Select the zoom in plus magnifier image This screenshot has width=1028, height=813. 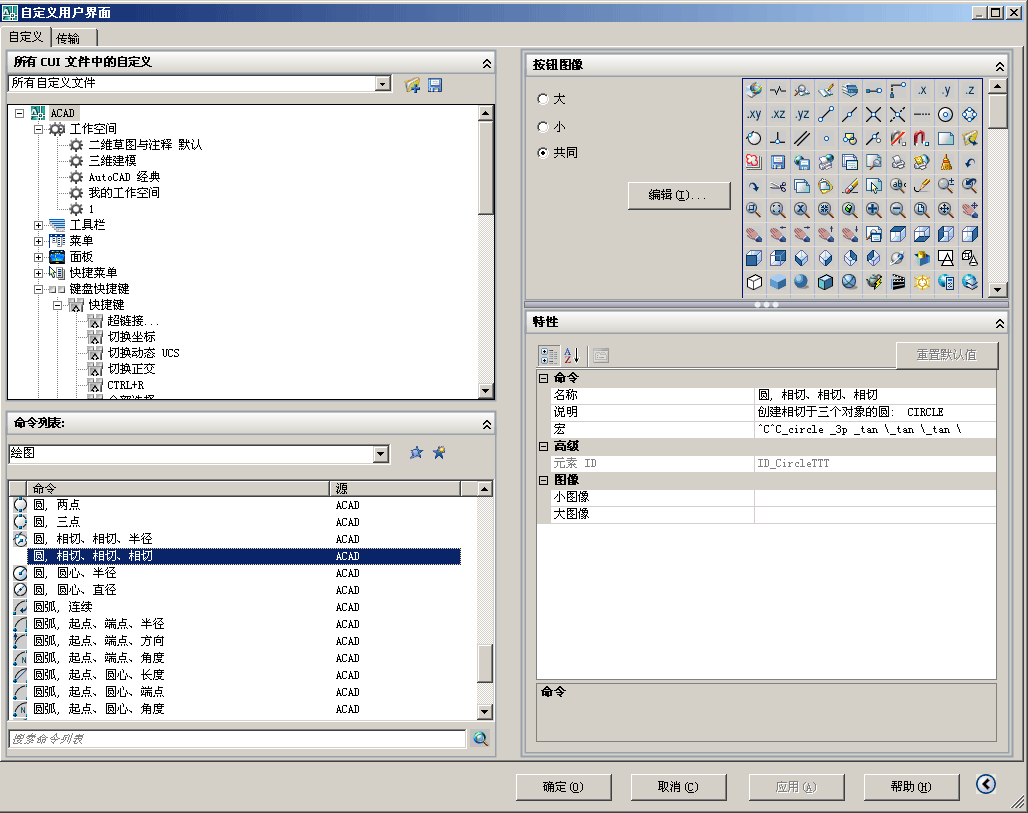tap(873, 210)
